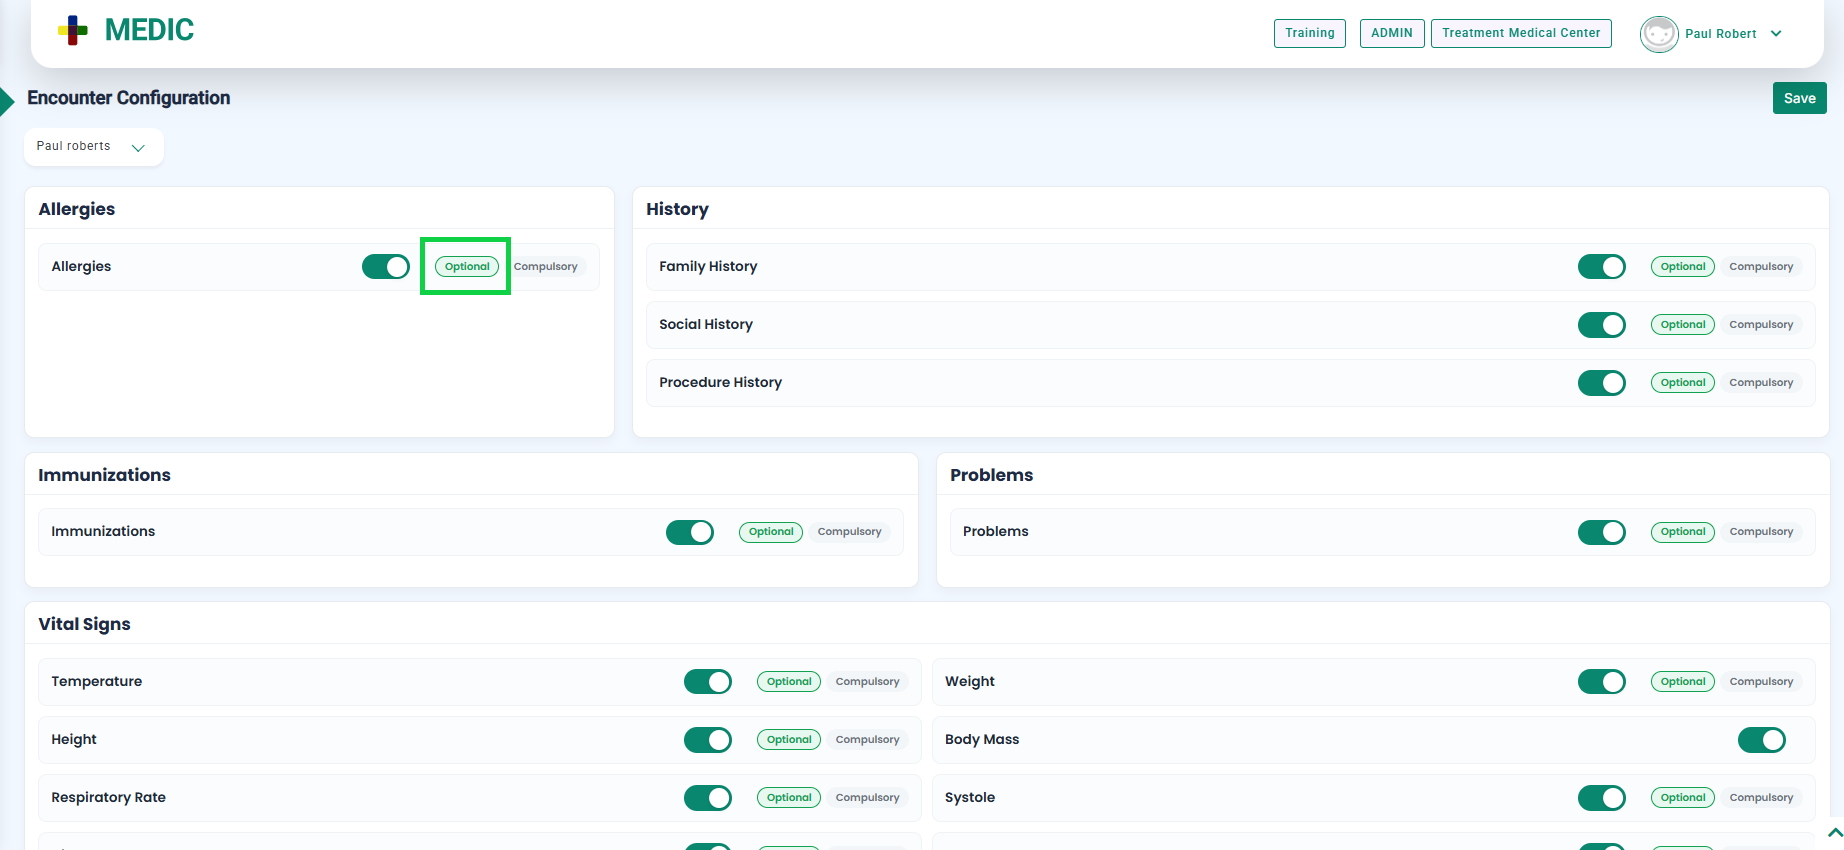
Task: Toggle the Immunizations switch
Action: coord(689,532)
